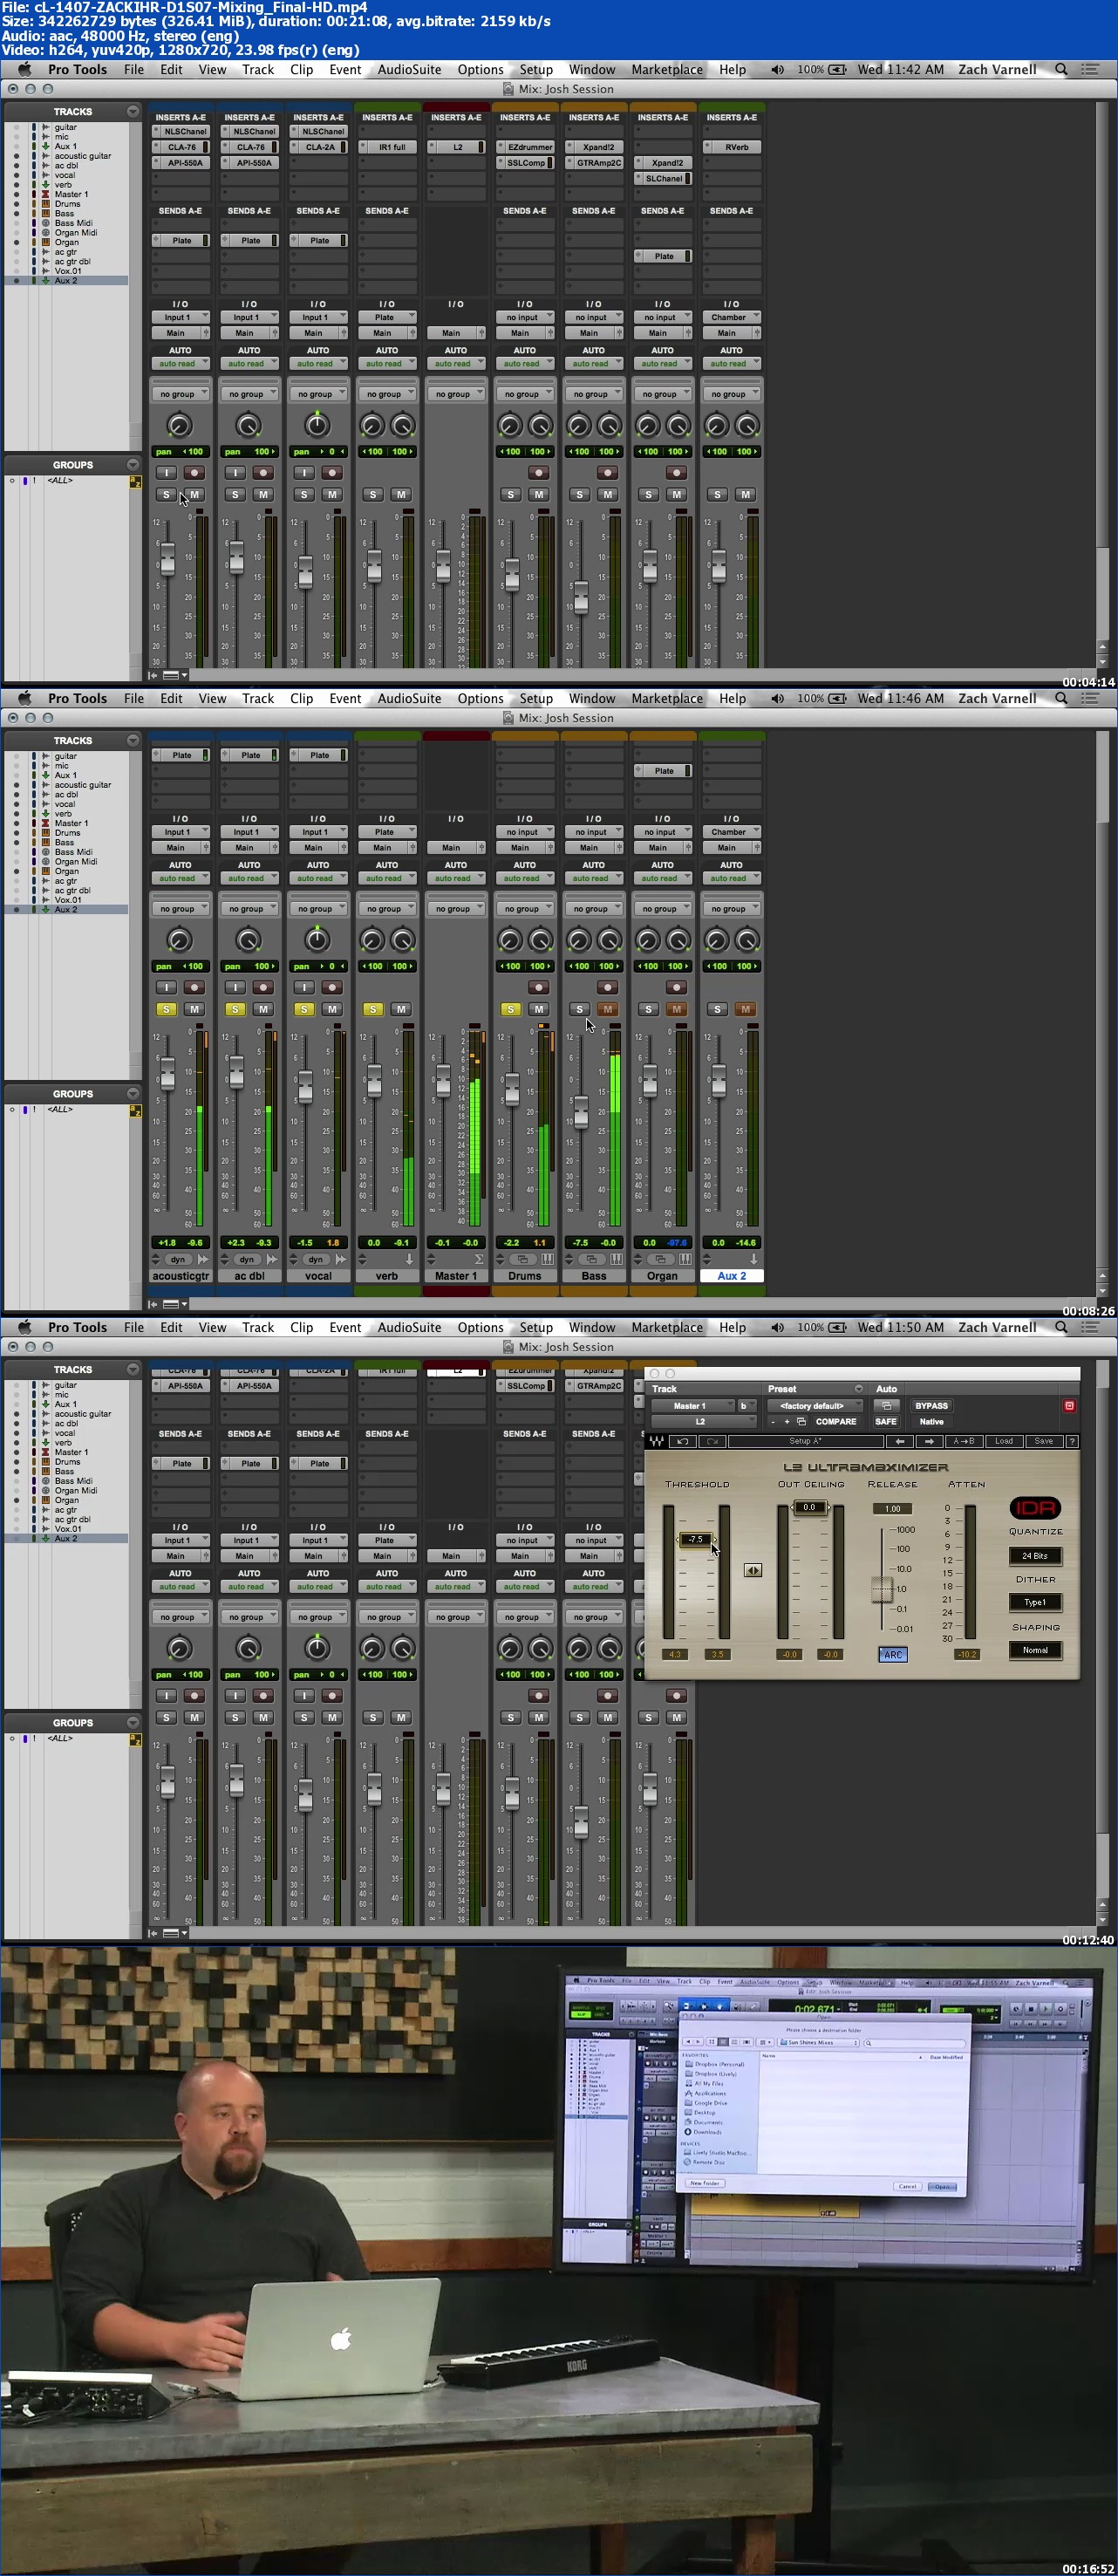
Task: Click the red IDR logo in L2 Ultramaximizer
Action: click(1034, 1507)
